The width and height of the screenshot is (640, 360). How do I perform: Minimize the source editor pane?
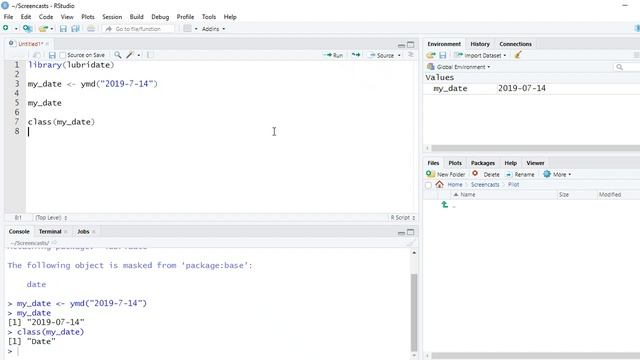click(x=401, y=44)
